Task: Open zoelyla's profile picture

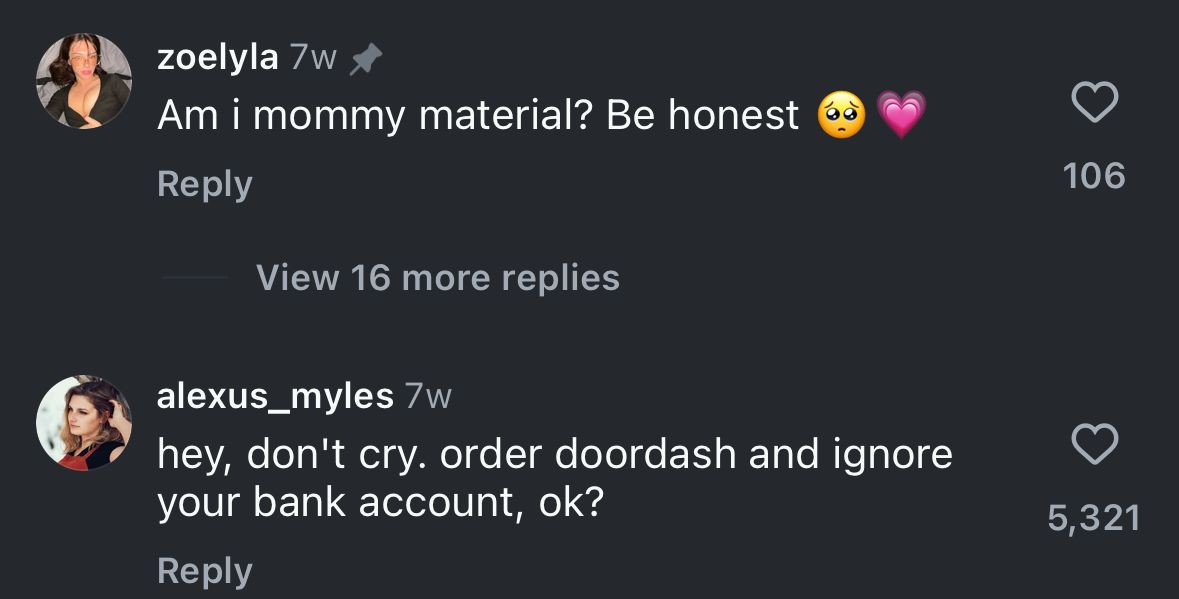Action: point(84,82)
